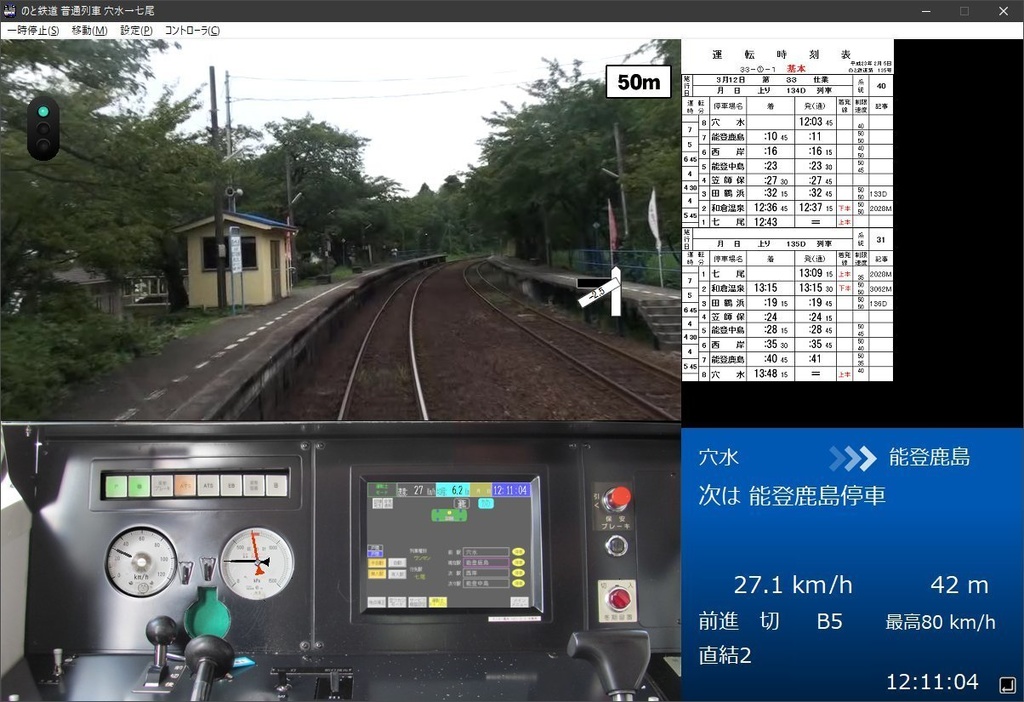Click the signal indicator at top-left
Image resolution: width=1024 pixels, height=702 pixels.
(x=45, y=130)
